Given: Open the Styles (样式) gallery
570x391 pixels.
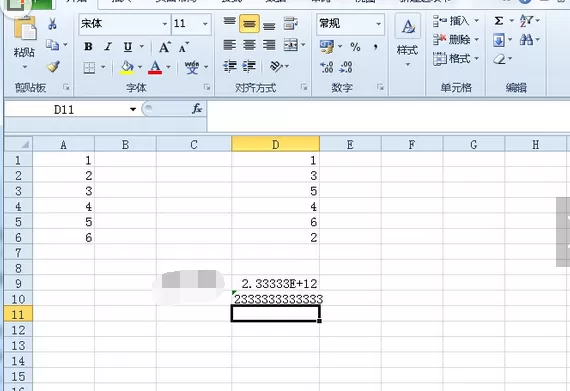Looking at the screenshot, I should (408, 41).
